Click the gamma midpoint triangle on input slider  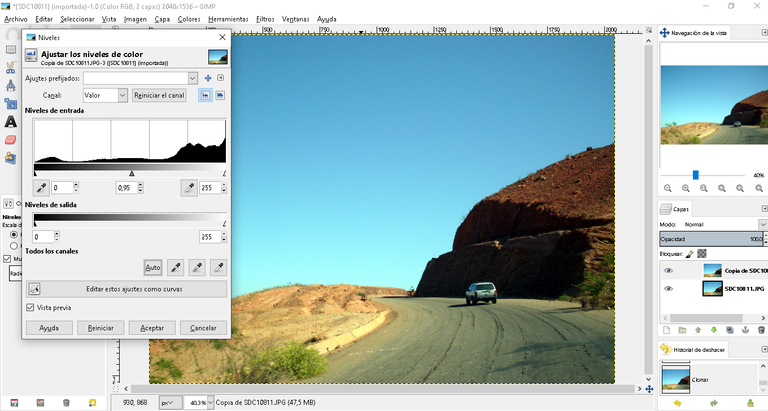click(x=131, y=173)
